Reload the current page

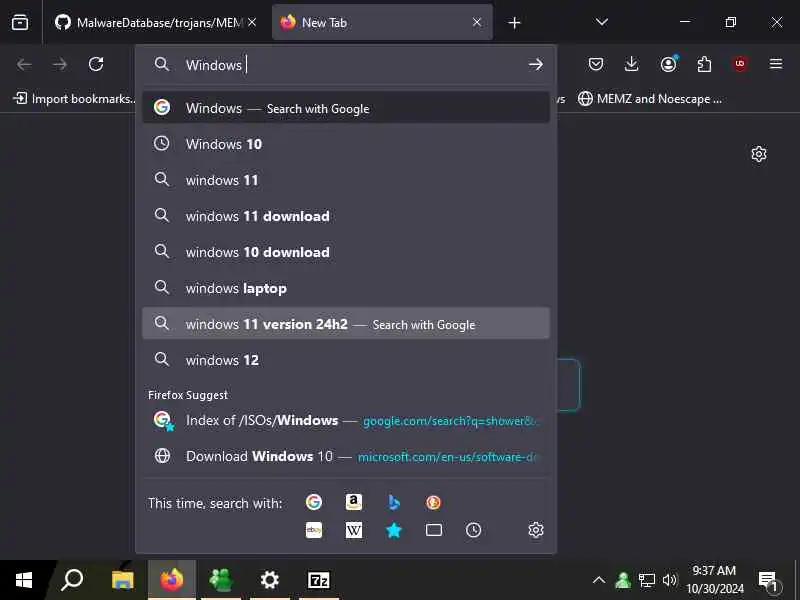tap(96, 64)
